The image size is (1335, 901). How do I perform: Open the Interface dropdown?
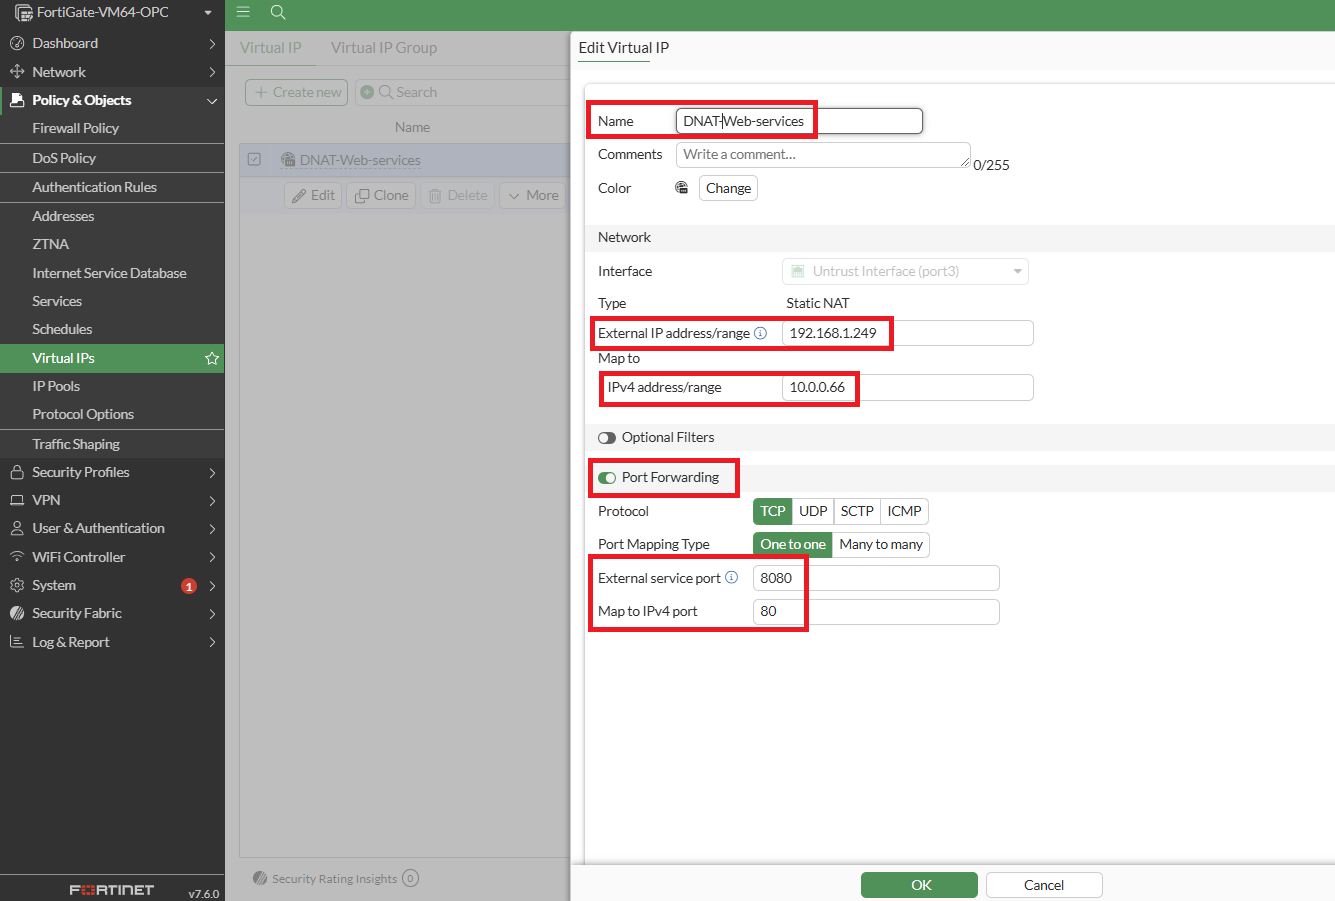point(904,271)
